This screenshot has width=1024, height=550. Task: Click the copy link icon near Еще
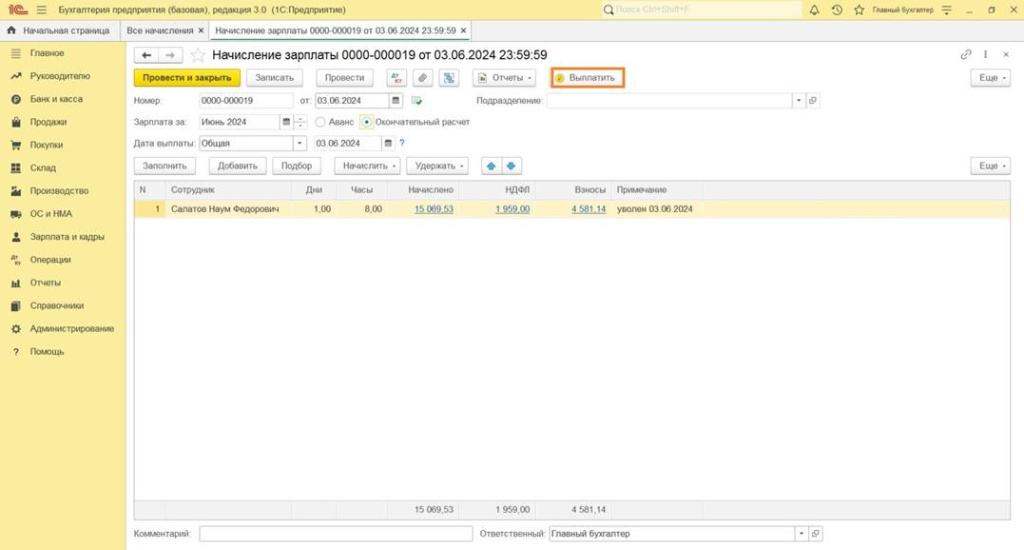[x=965, y=55]
